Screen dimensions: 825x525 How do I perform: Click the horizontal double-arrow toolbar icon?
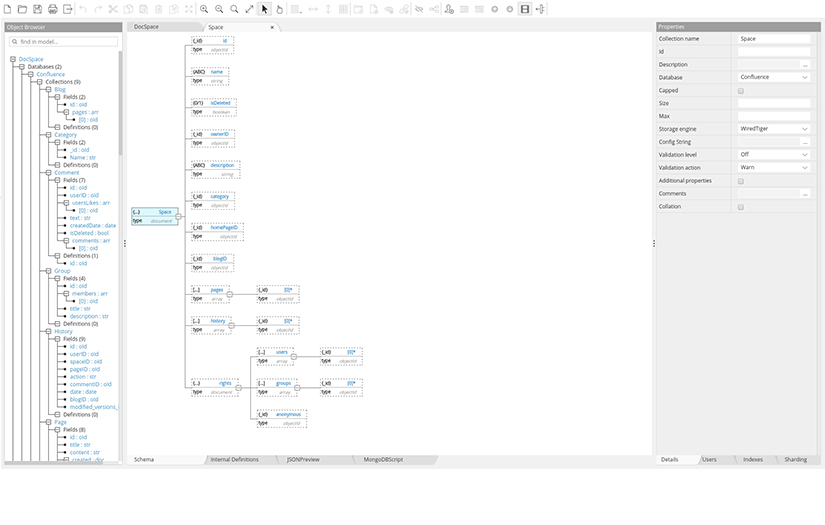[x=313, y=9]
